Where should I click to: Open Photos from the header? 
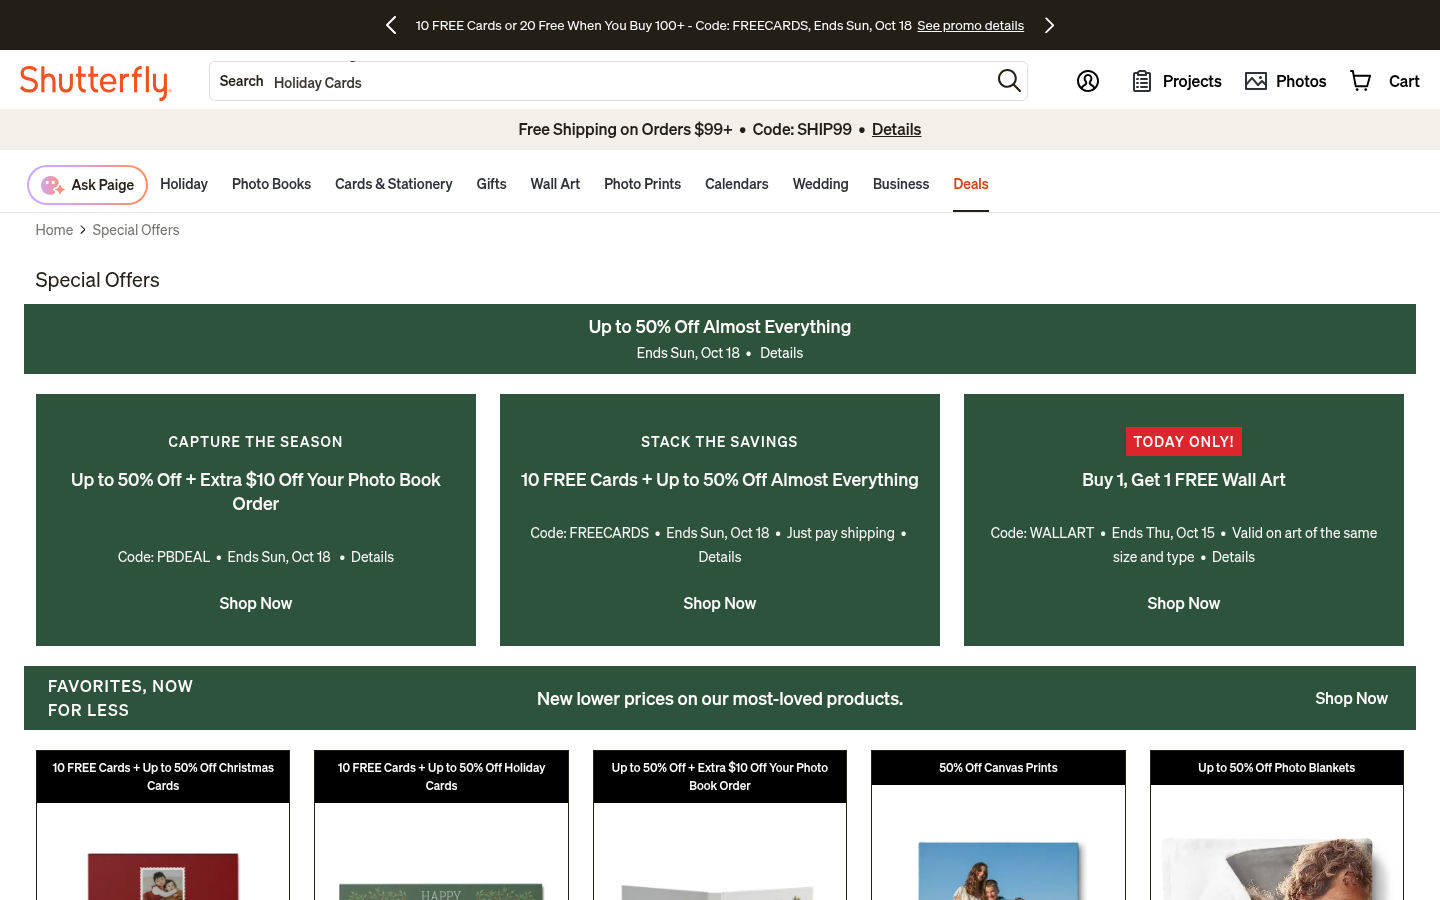click(x=1286, y=81)
